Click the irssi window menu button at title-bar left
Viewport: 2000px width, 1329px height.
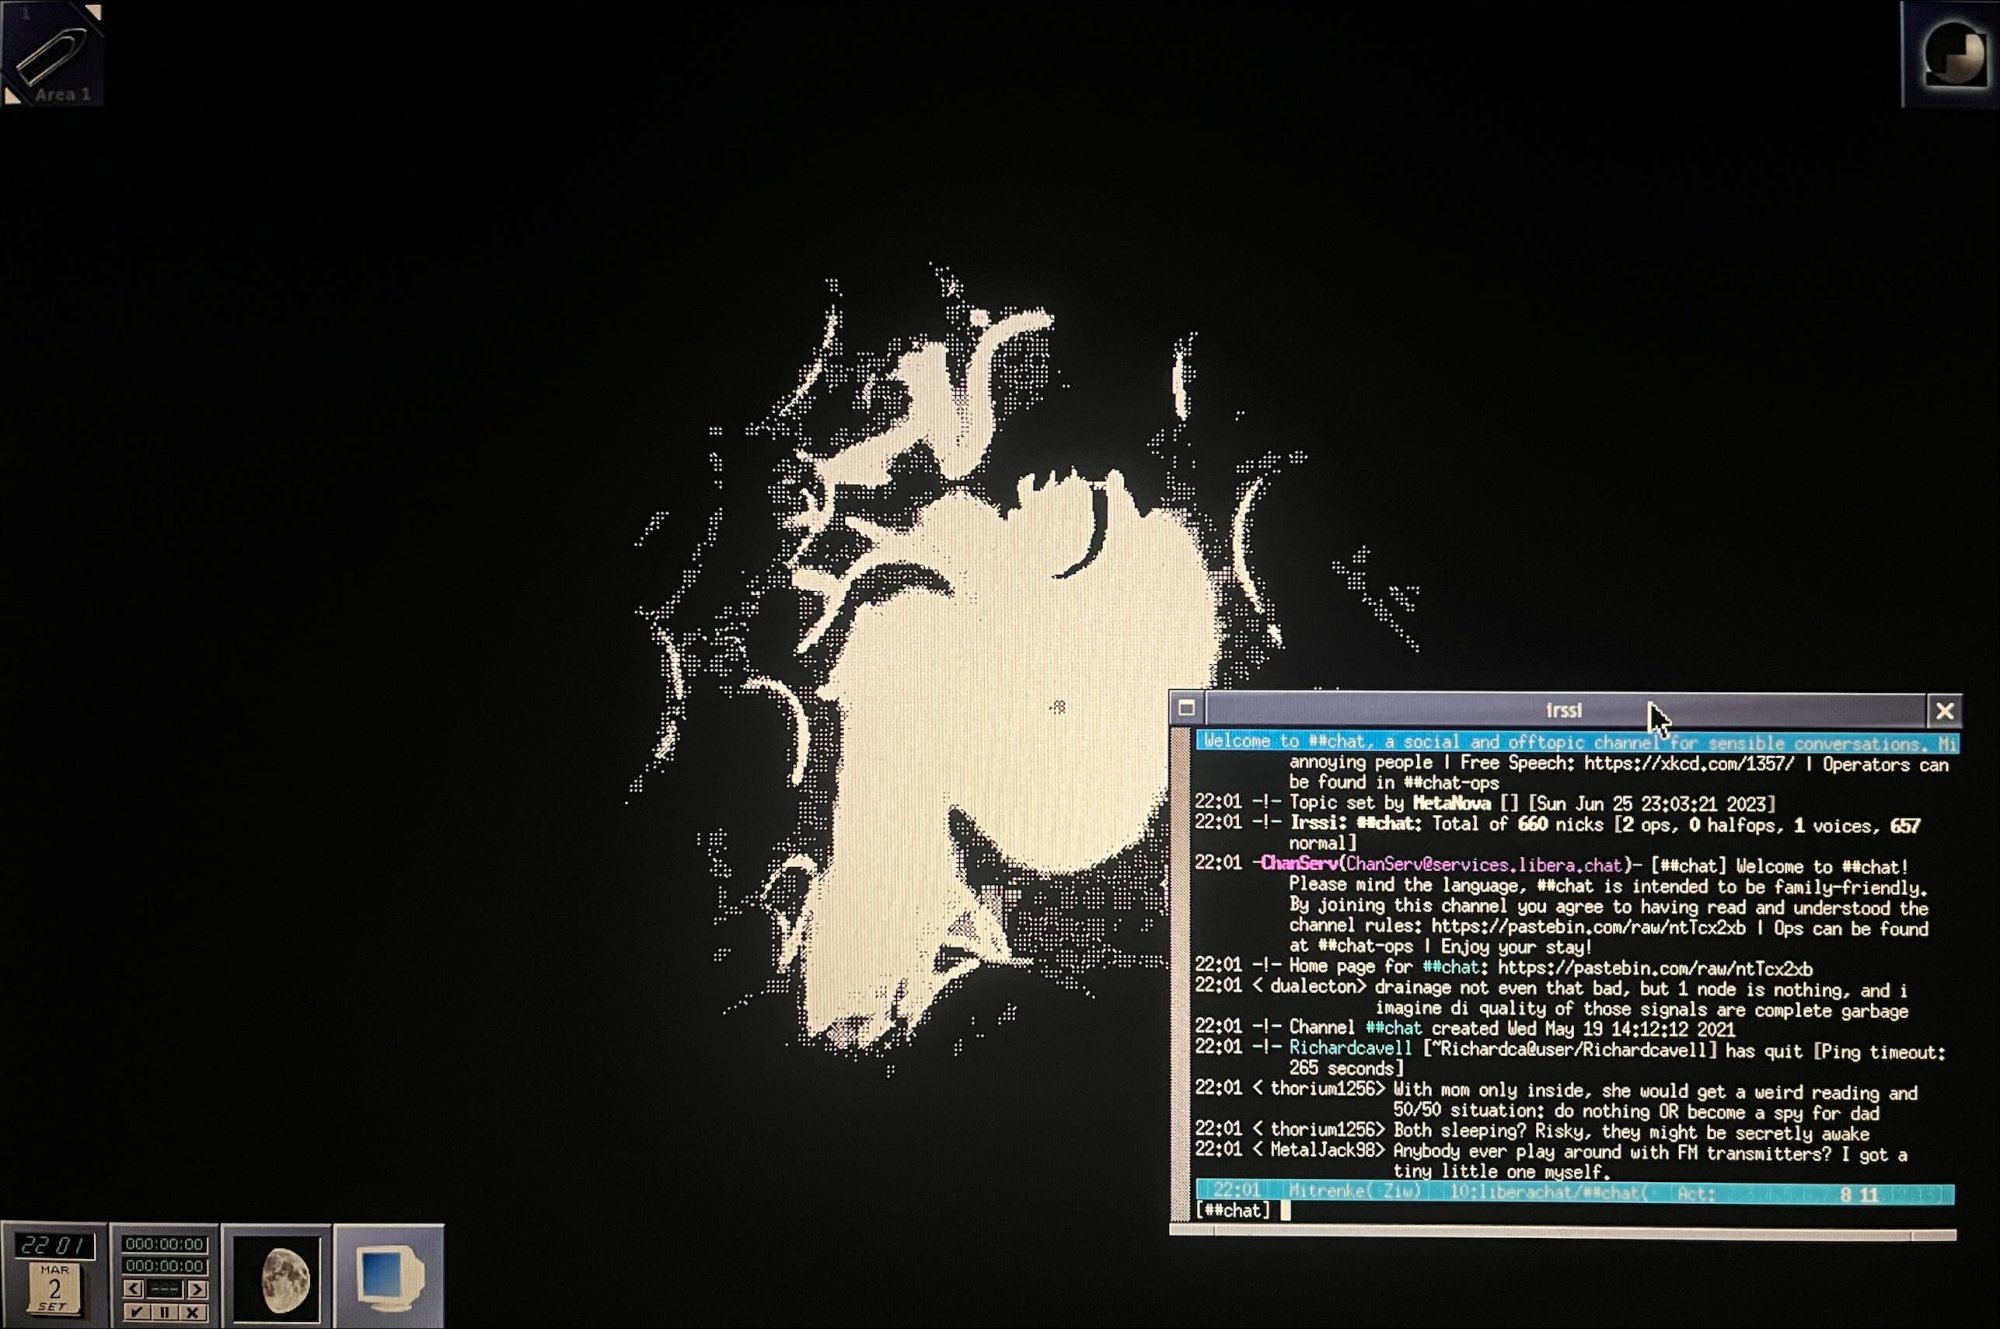click(1187, 709)
